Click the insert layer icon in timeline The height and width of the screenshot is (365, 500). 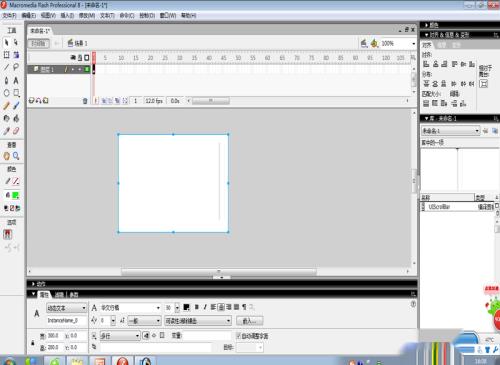pyautogui.click(x=32, y=100)
